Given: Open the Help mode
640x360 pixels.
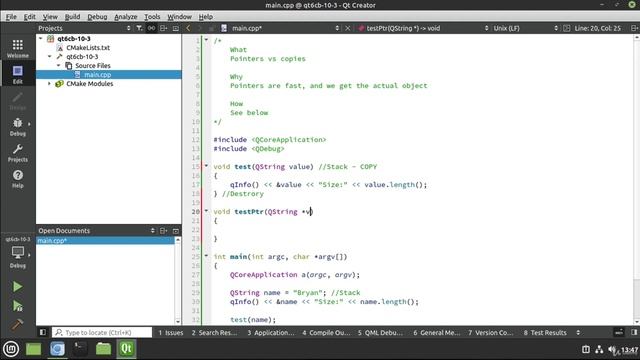Looking at the screenshot, I should click(18, 179).
